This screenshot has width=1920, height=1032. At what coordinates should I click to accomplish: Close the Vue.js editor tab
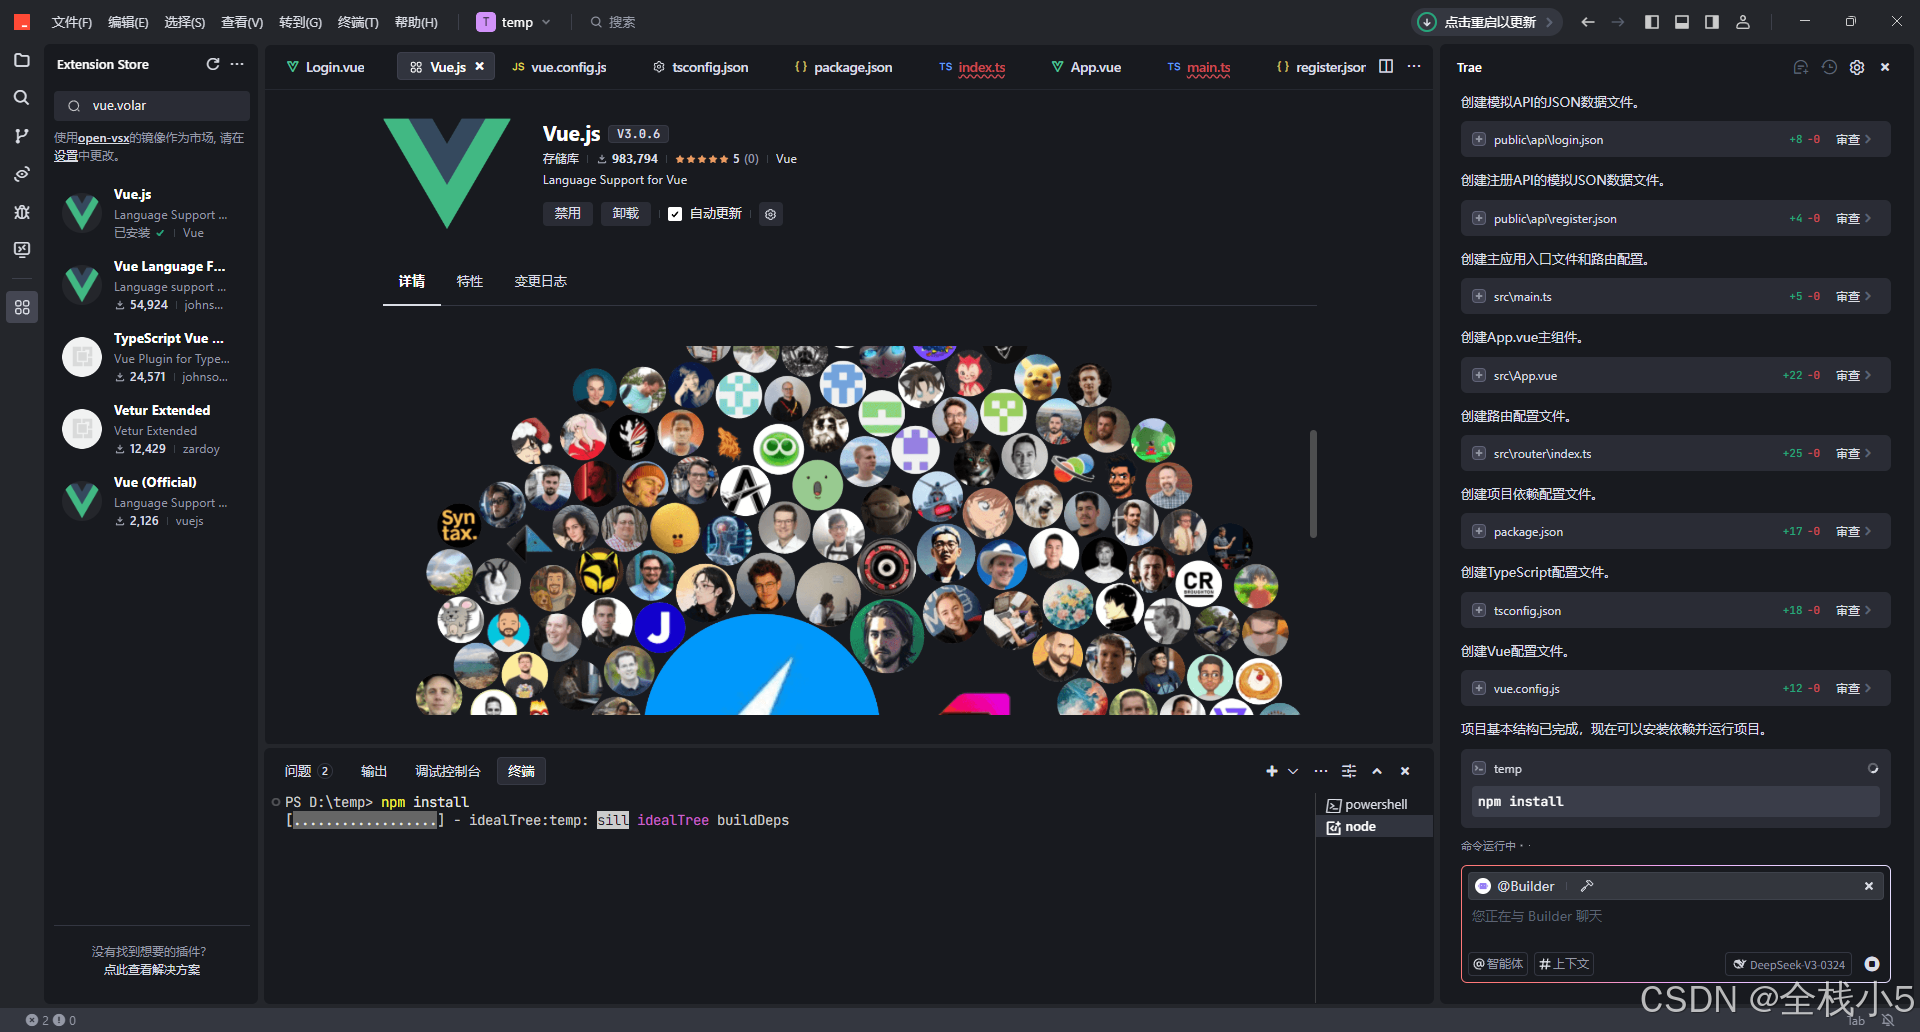pyautogui.click(x=480, y=66)
